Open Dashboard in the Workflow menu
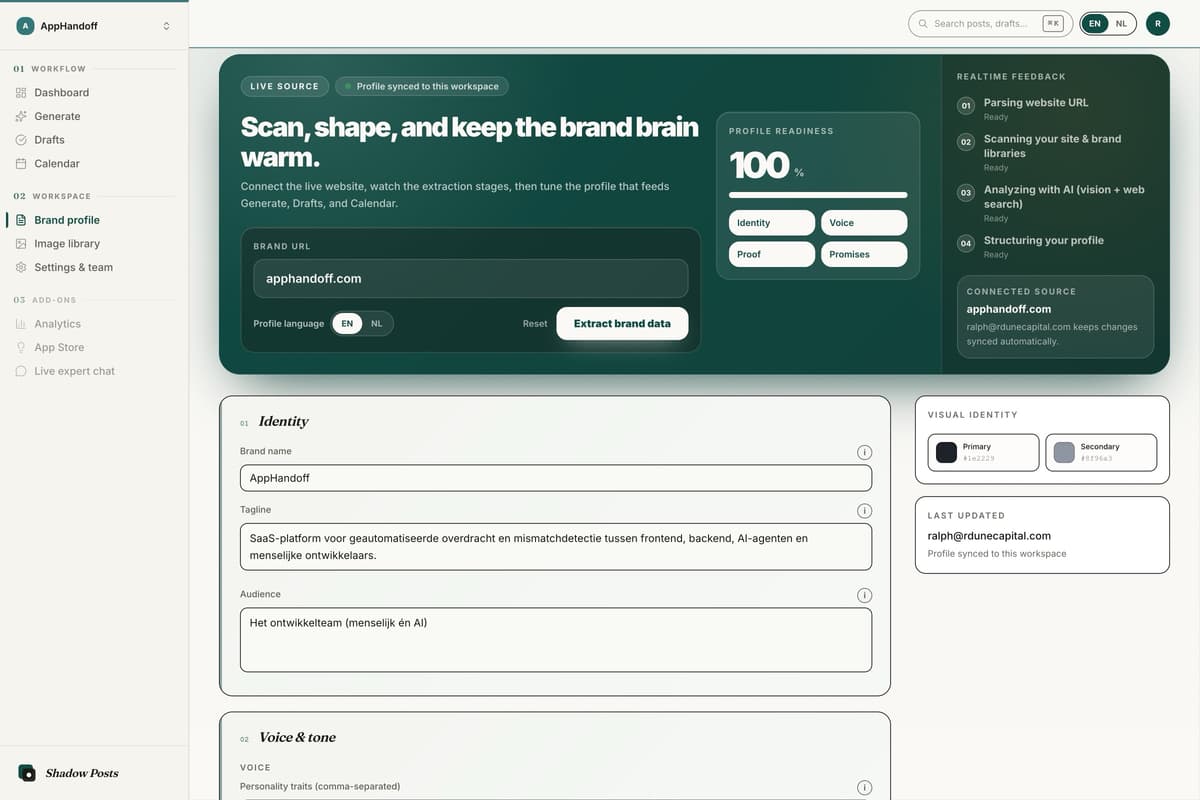Screen dimensions: 1200x800 tap(62, 92)
